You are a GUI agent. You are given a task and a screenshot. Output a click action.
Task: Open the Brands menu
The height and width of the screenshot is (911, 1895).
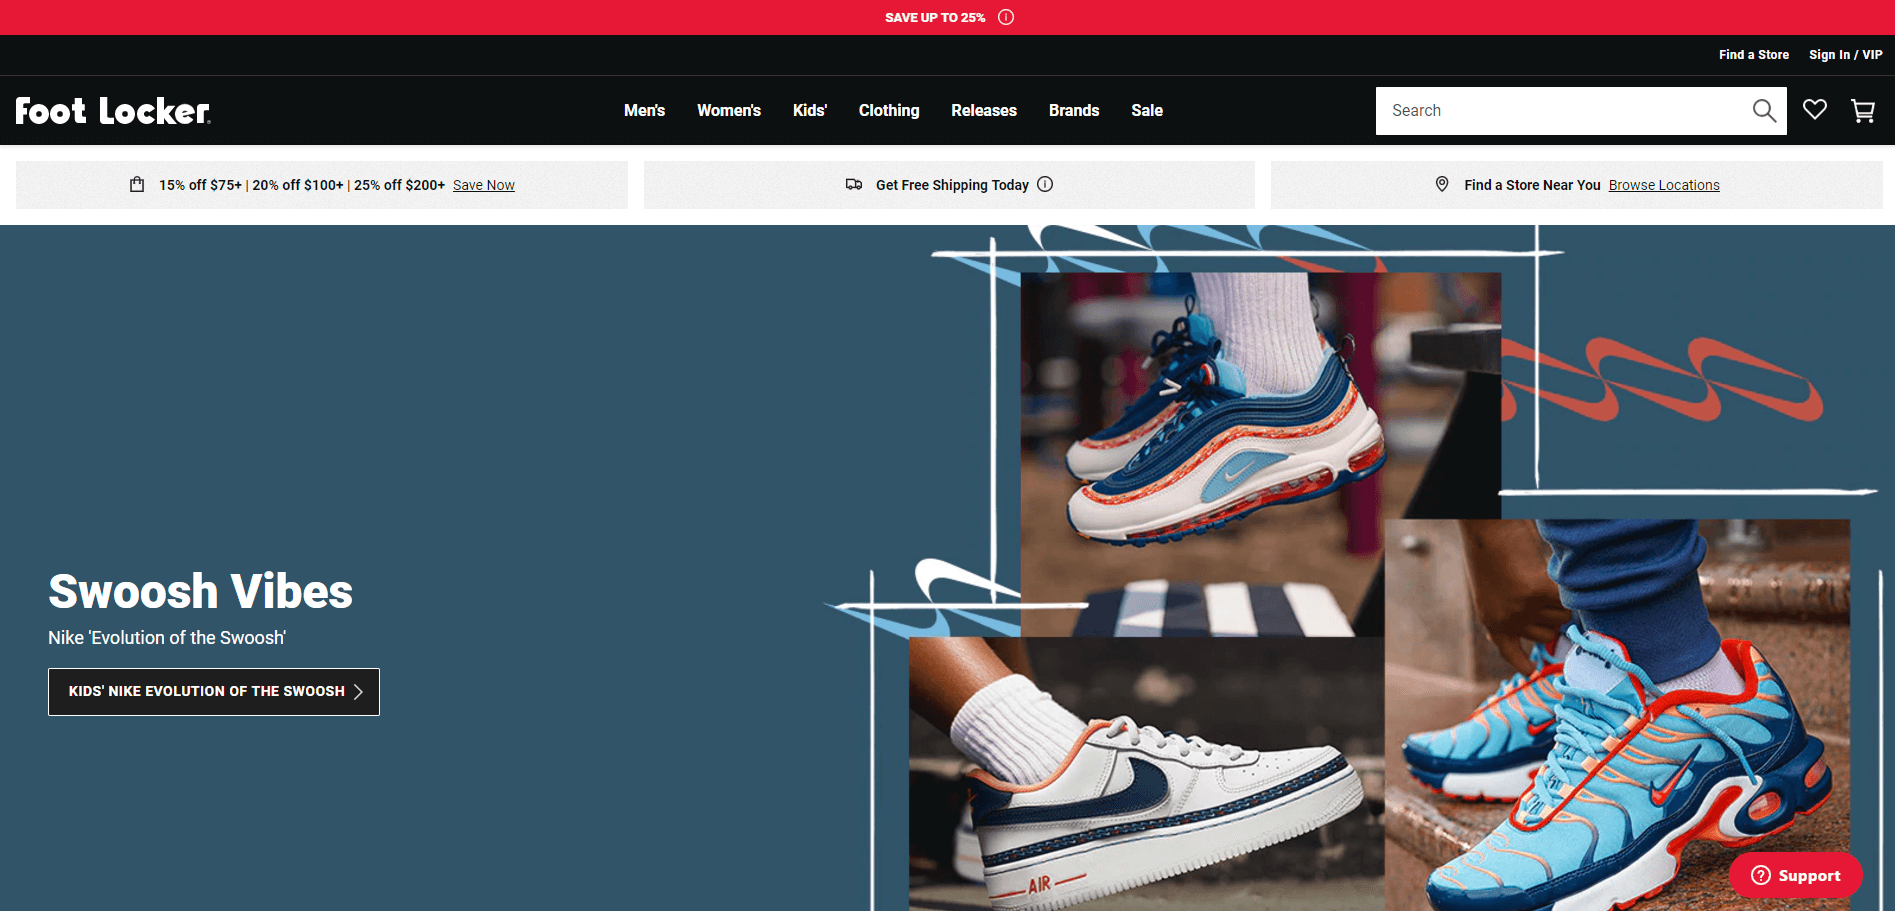(x=1074, y=110)
